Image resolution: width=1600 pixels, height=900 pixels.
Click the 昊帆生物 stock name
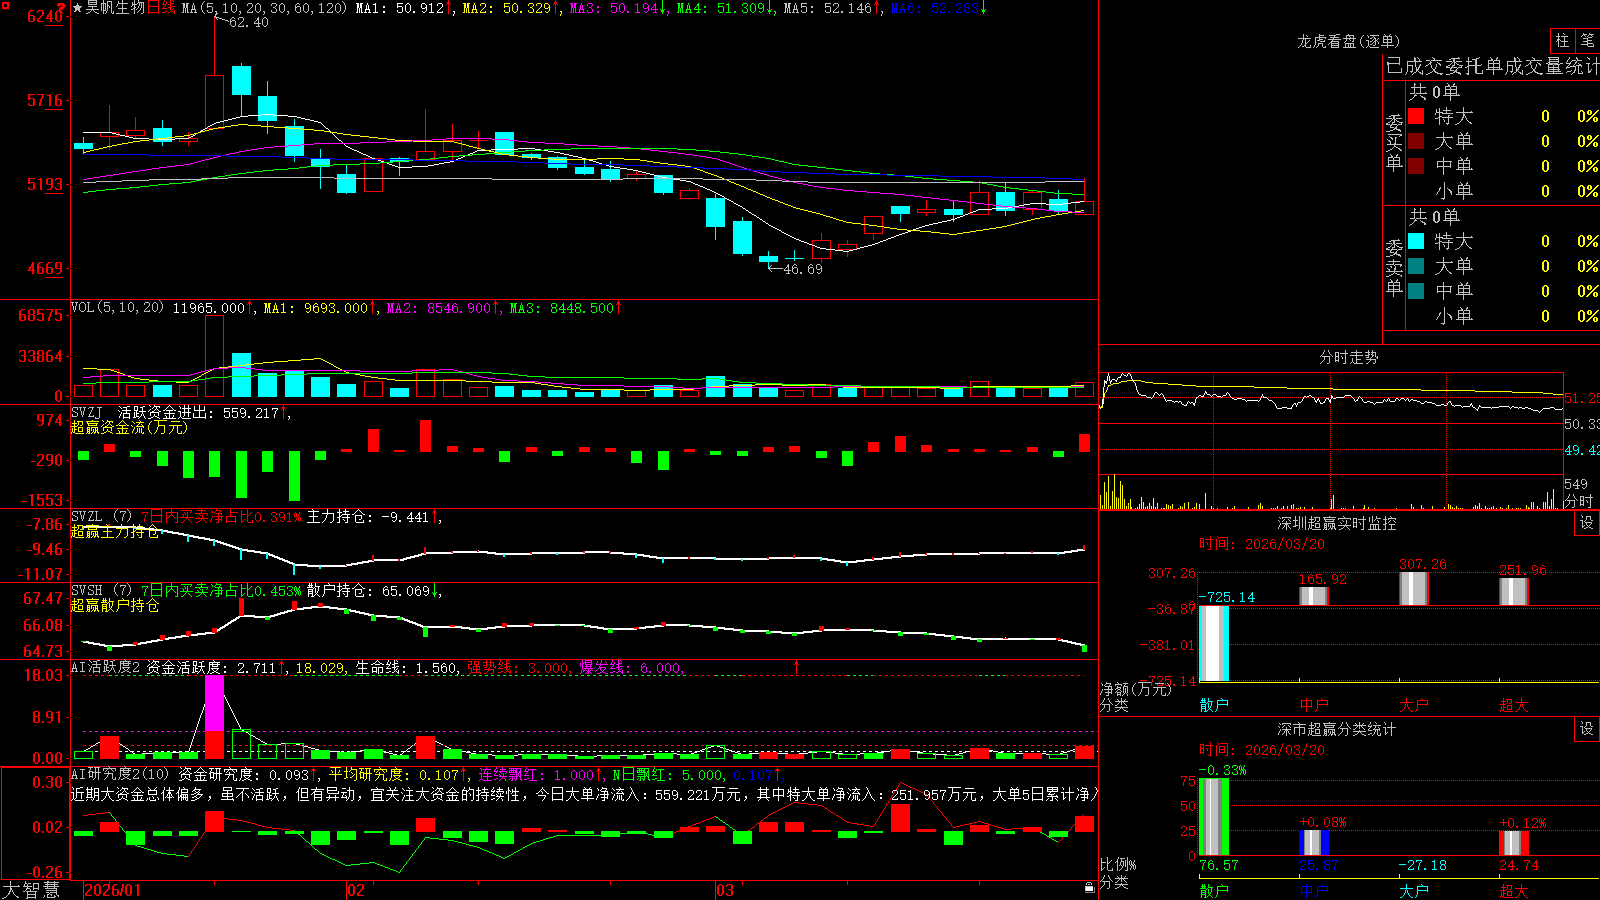[115, 8]
